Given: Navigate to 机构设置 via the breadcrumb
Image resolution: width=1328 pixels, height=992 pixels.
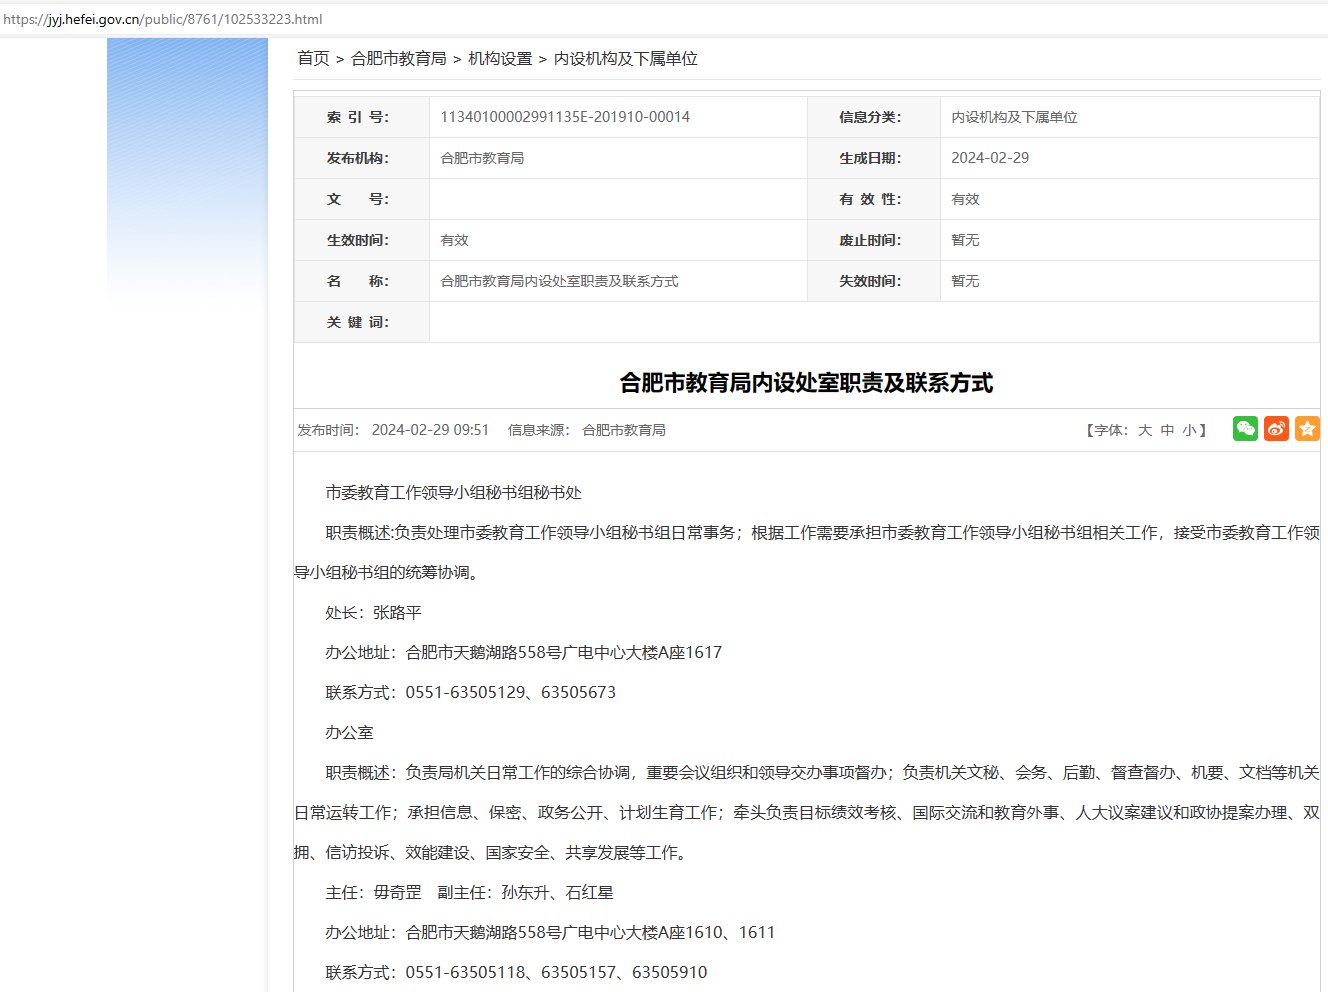Looking at the screenshot, I should 502,59.
